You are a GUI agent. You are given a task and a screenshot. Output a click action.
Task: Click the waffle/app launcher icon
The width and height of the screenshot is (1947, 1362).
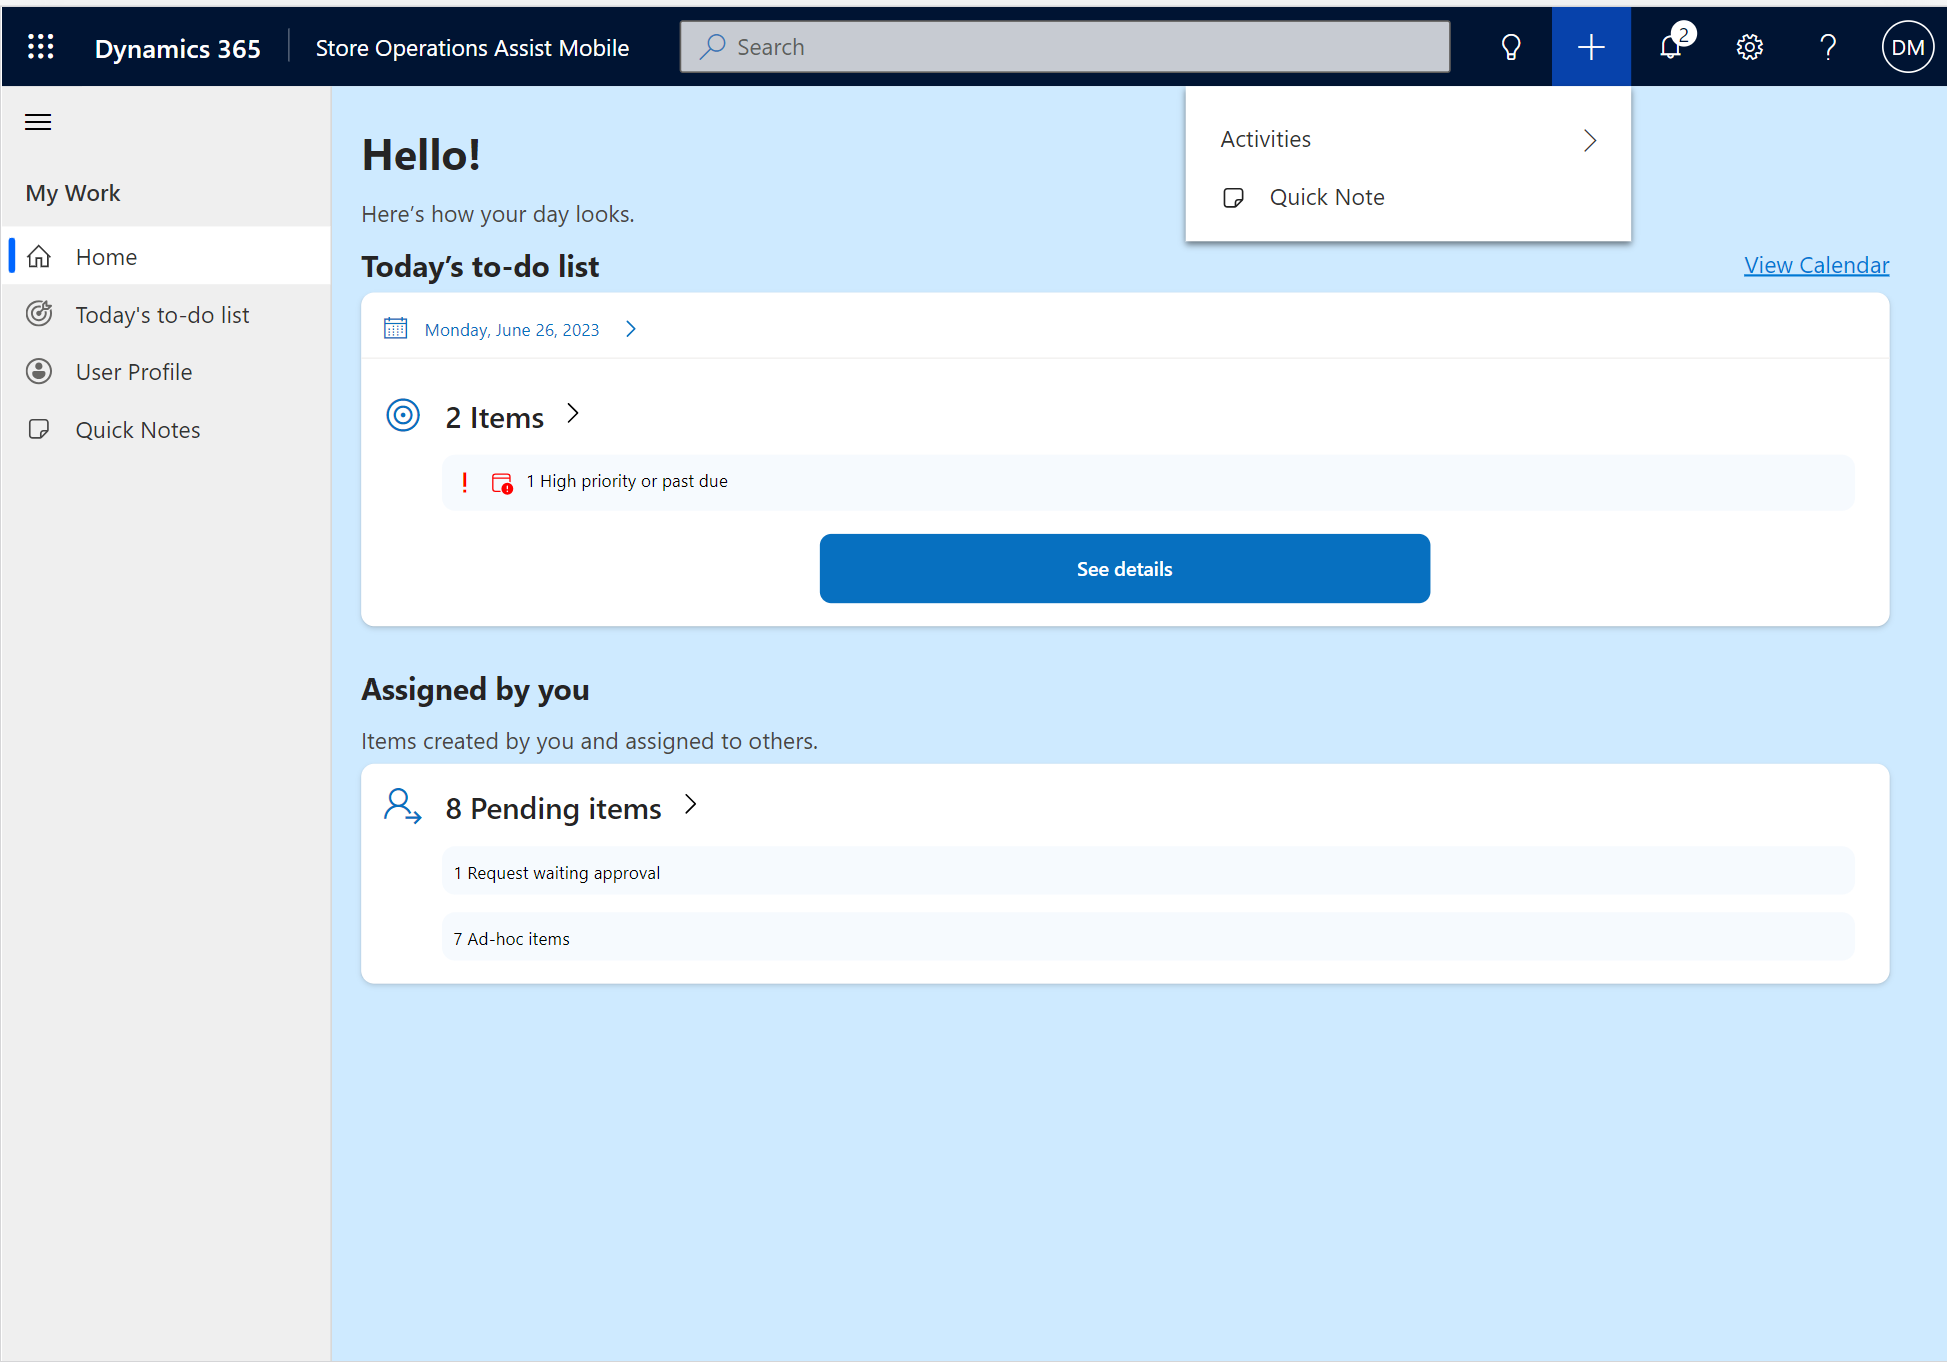(40, 46)
